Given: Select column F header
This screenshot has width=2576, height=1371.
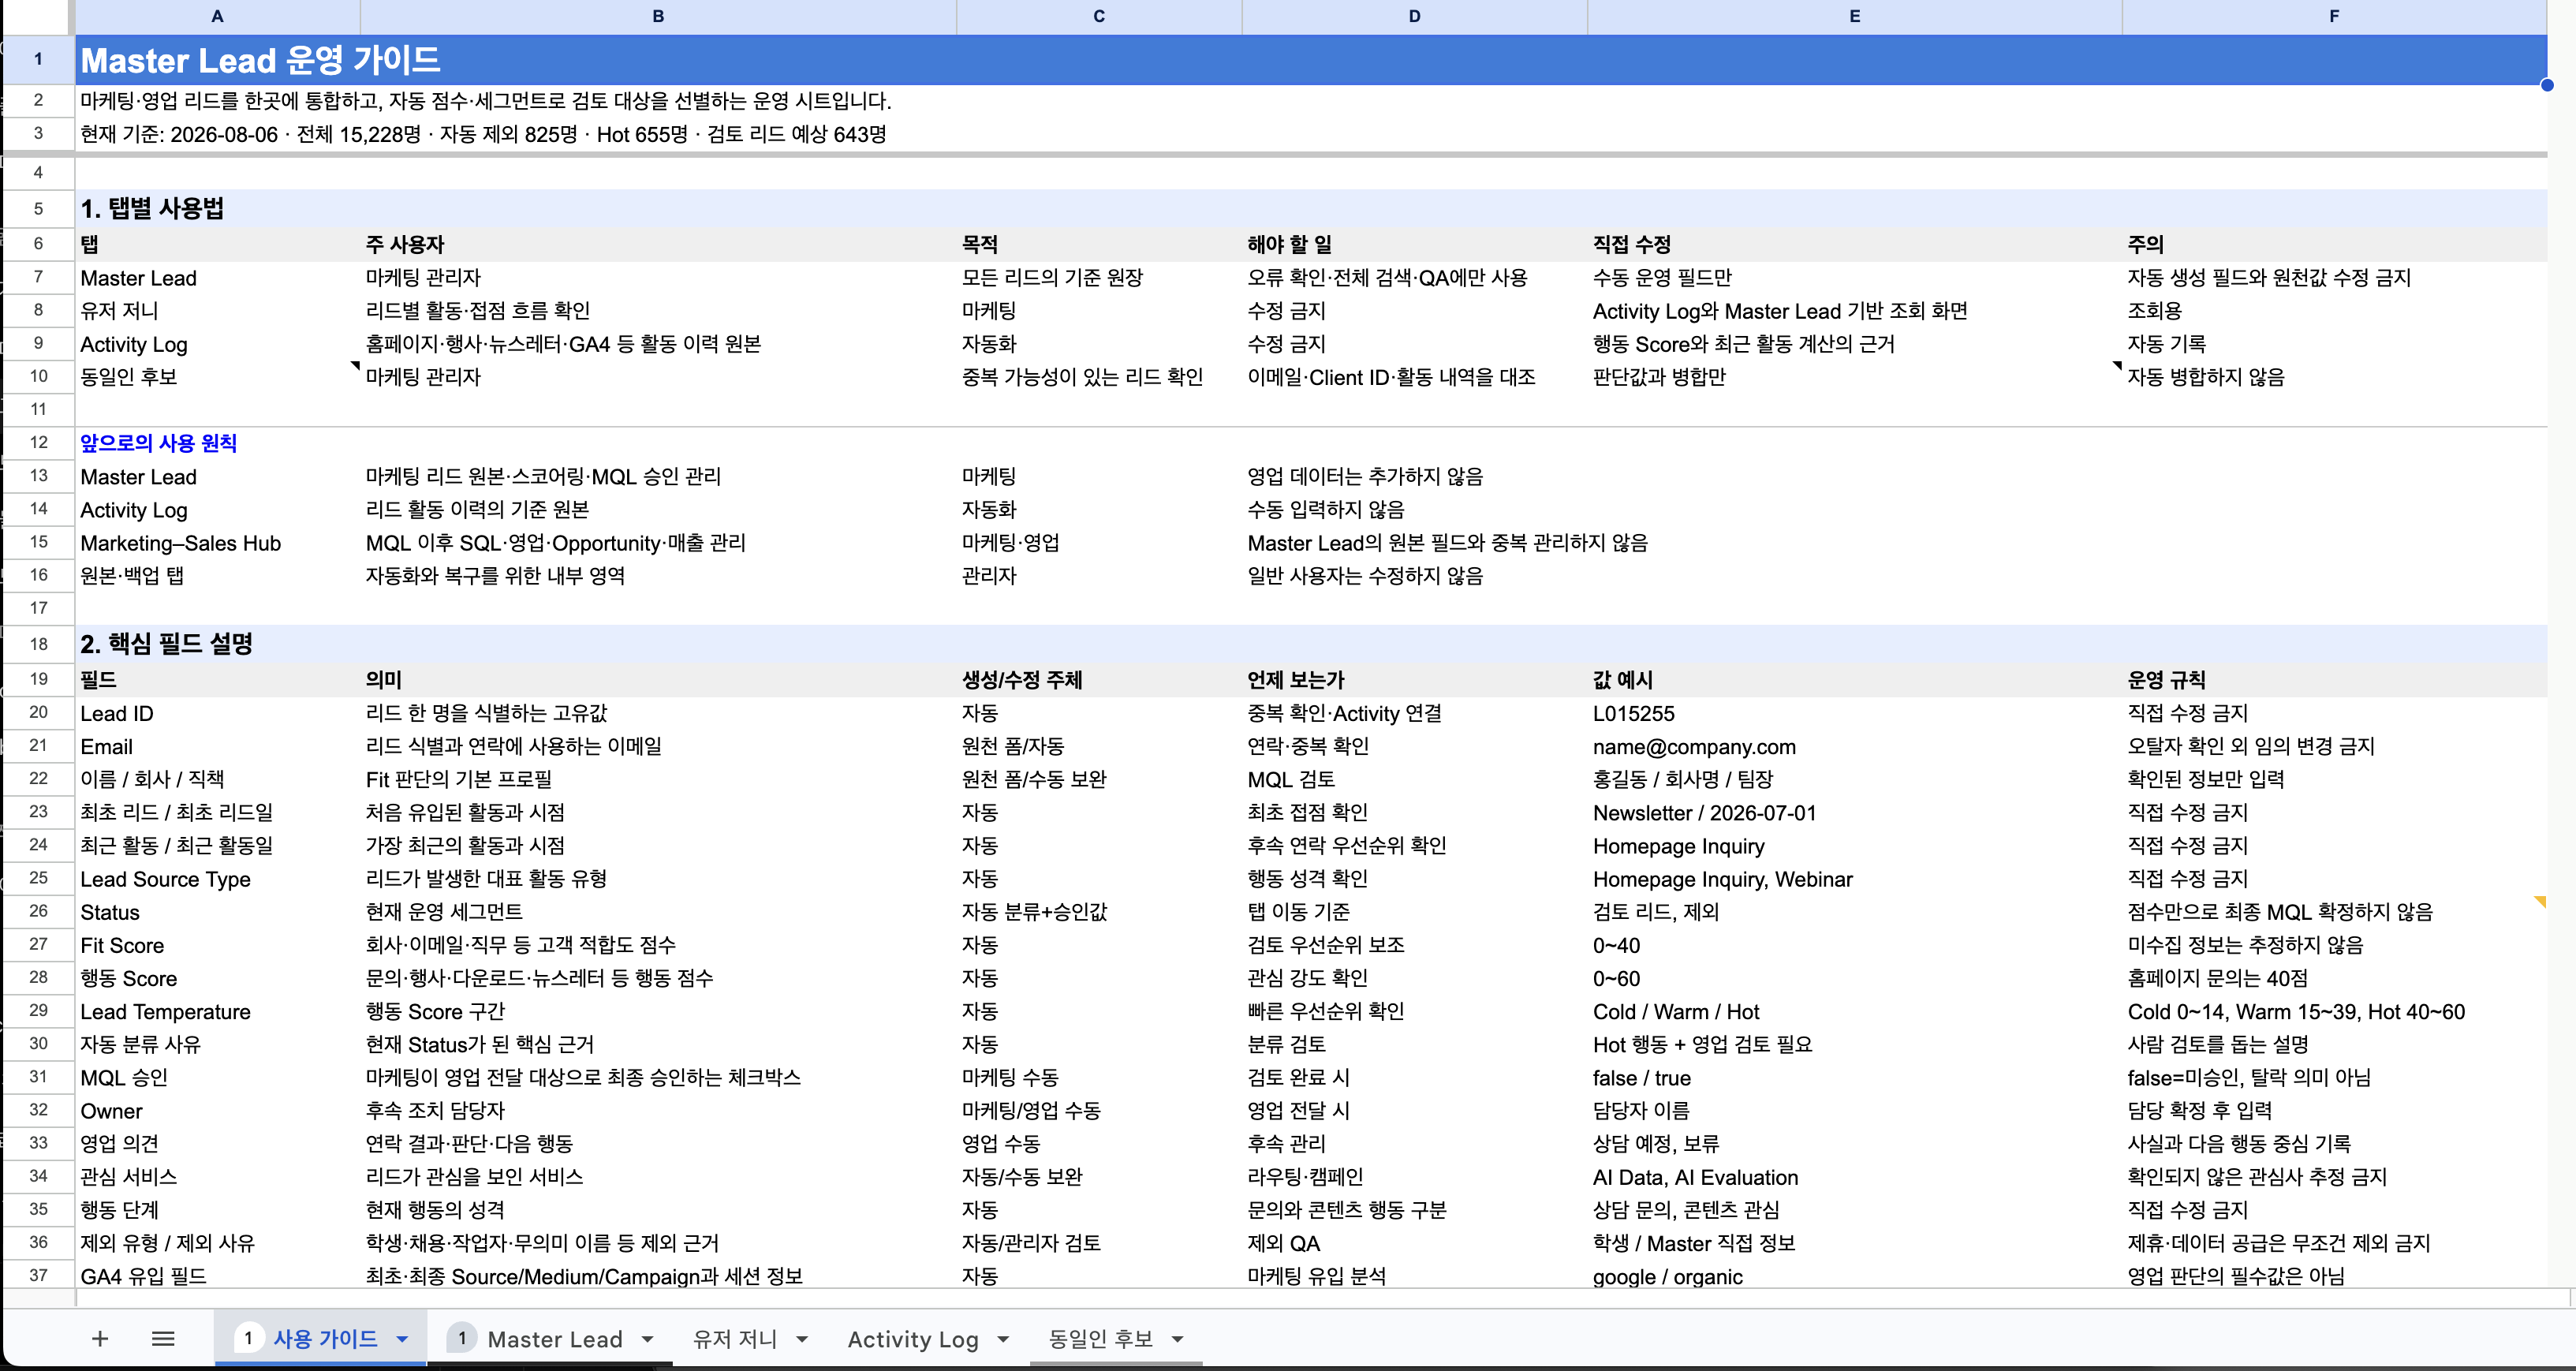Looking at the screenshot, I should pos(2334,16).
